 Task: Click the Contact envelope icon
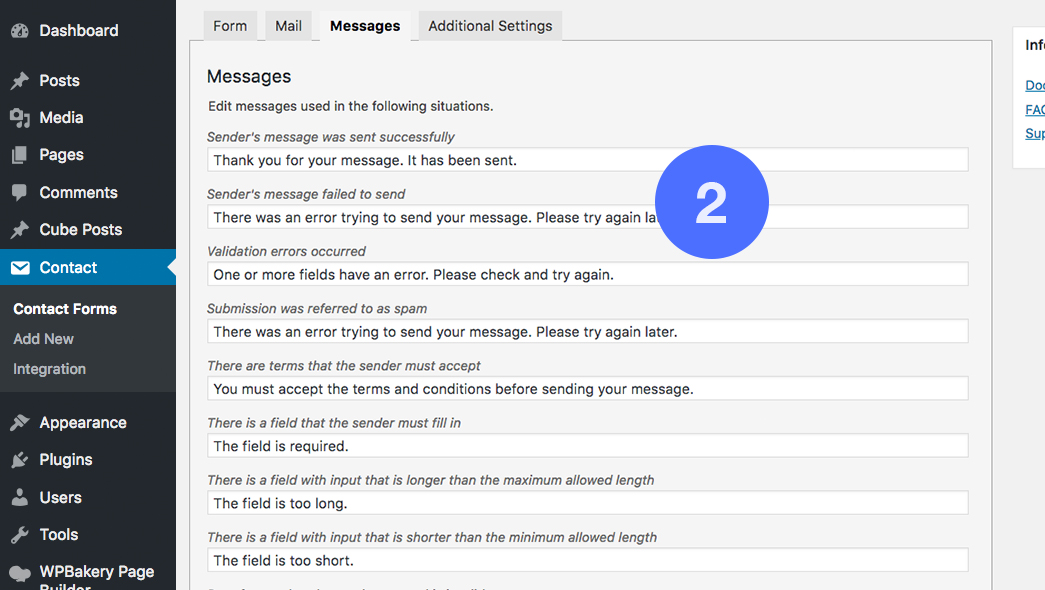[19, 268]
